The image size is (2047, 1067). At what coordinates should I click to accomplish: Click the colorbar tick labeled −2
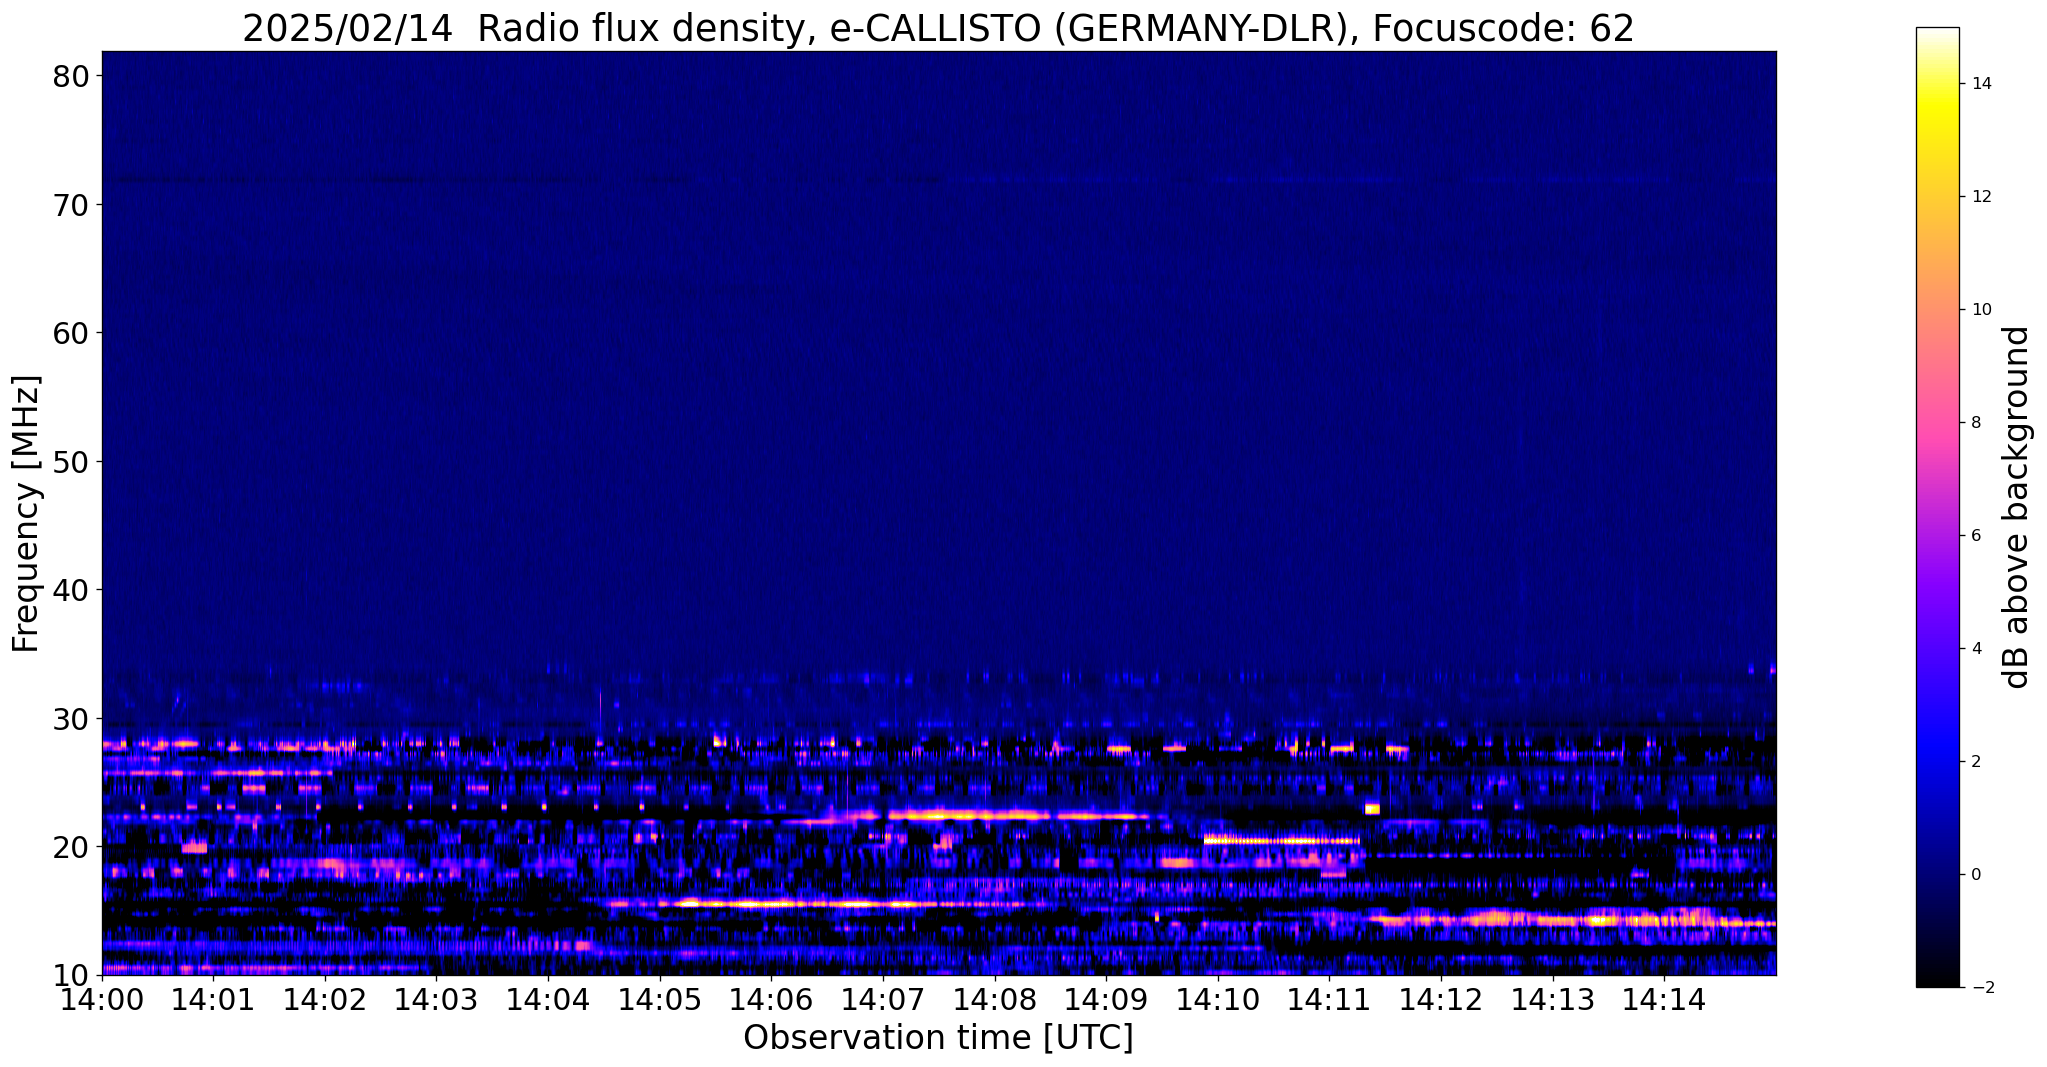point(1981,988)
